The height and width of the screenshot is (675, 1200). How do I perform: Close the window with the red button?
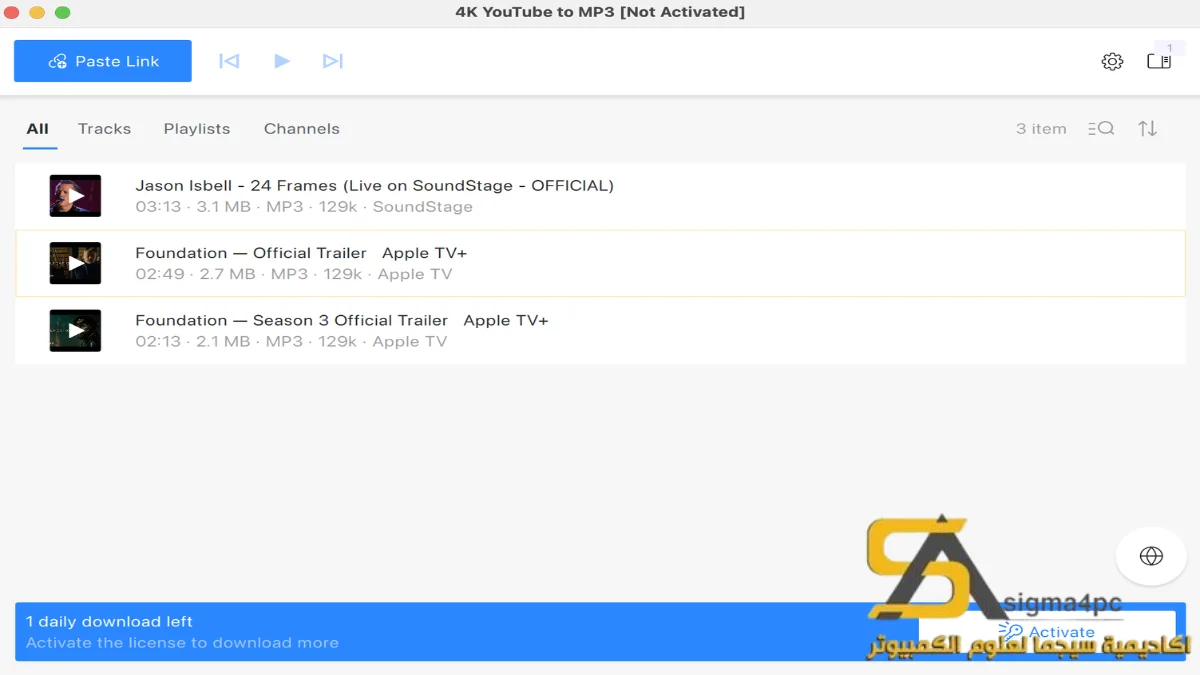click(x=12, y=12)
